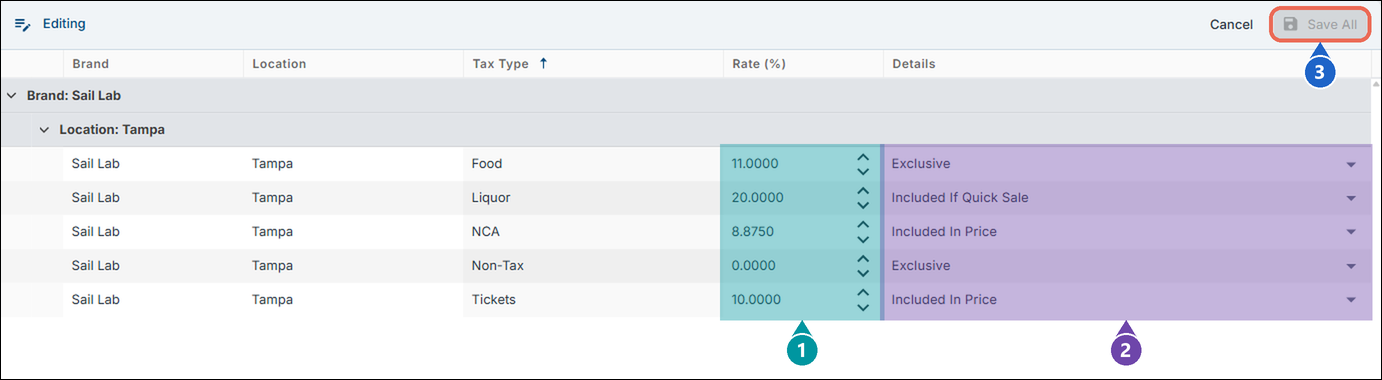Sort by the Location column header
The image size is (1382, 380).
point(279,64)
